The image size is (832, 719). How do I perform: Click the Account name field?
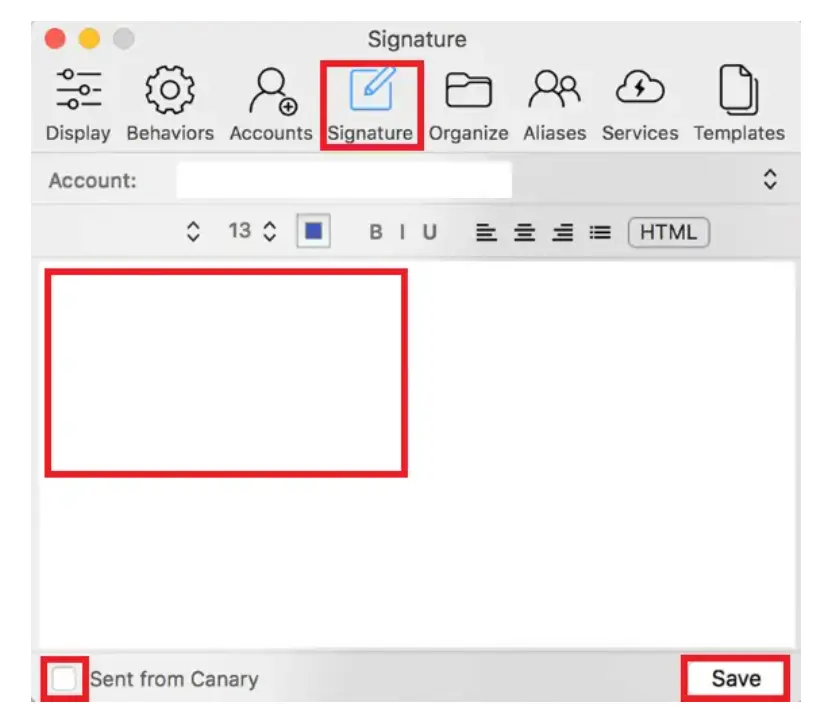coord(344,180)
